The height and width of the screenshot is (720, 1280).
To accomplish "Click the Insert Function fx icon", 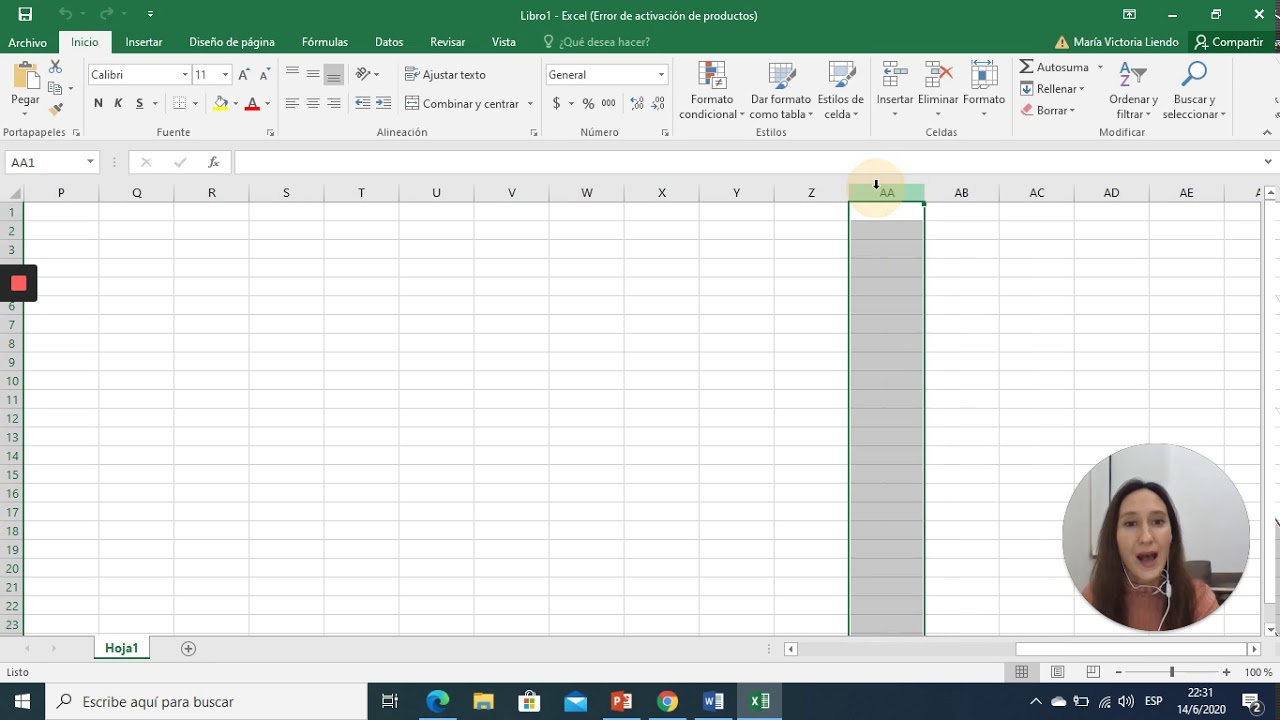I will (x=213, y=162).
